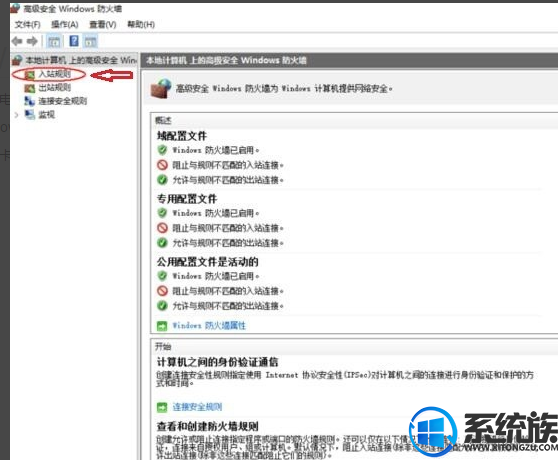The width and height of the screenshot is (558, 460).
Task: Click the 专用配置文件 heading
Action: coord(187,199)
